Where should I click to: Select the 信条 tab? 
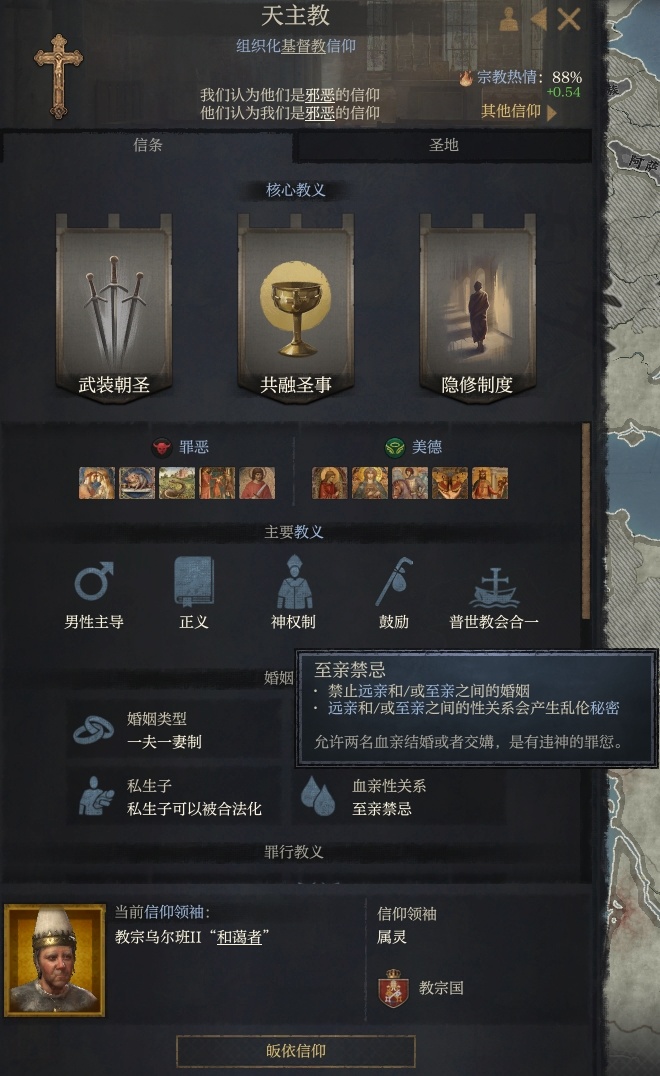click(x=148, y=145)
